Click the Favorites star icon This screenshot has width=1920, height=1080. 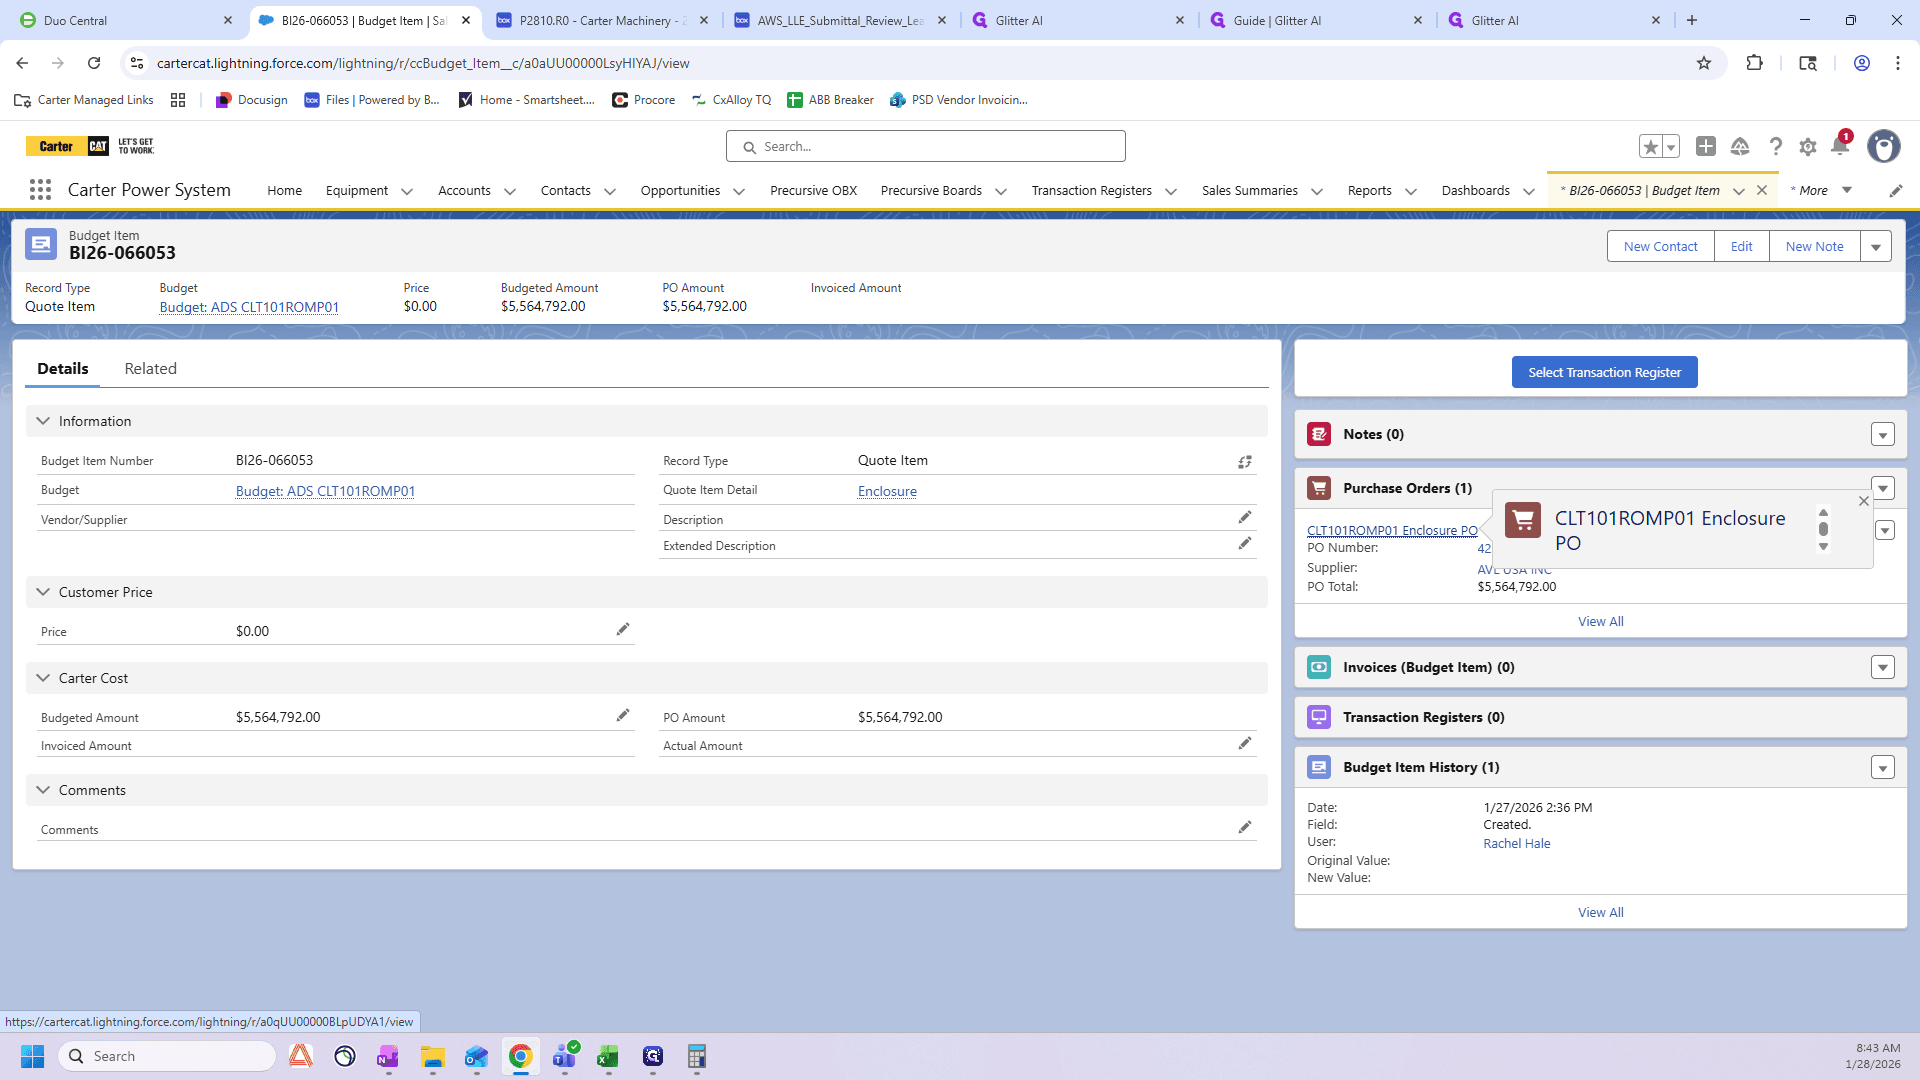pyautogui.click(x=1650, y=147)
